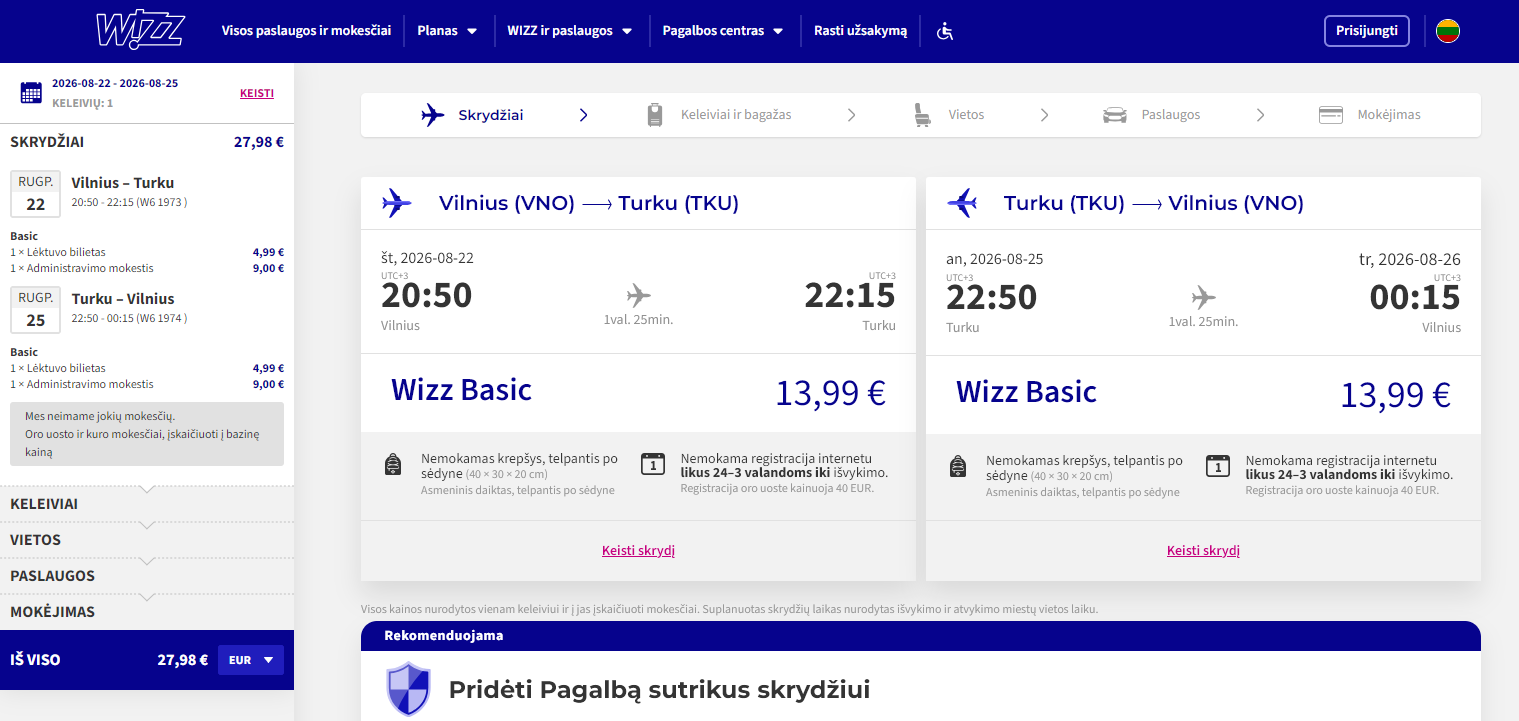
Task: Open the WIZZ ir paslaugos dropdown
Action: click(x=570, y=31)
